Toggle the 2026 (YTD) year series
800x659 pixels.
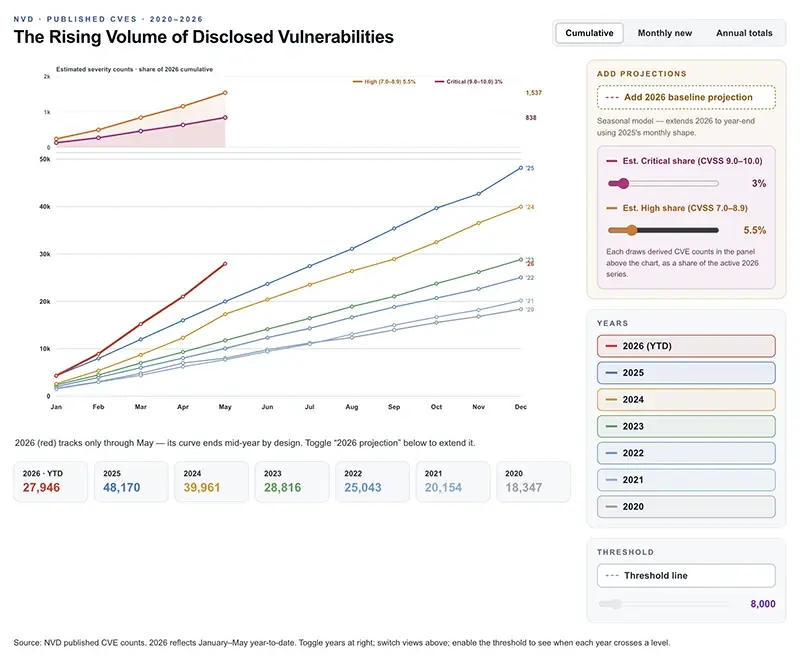pos(686,346)
